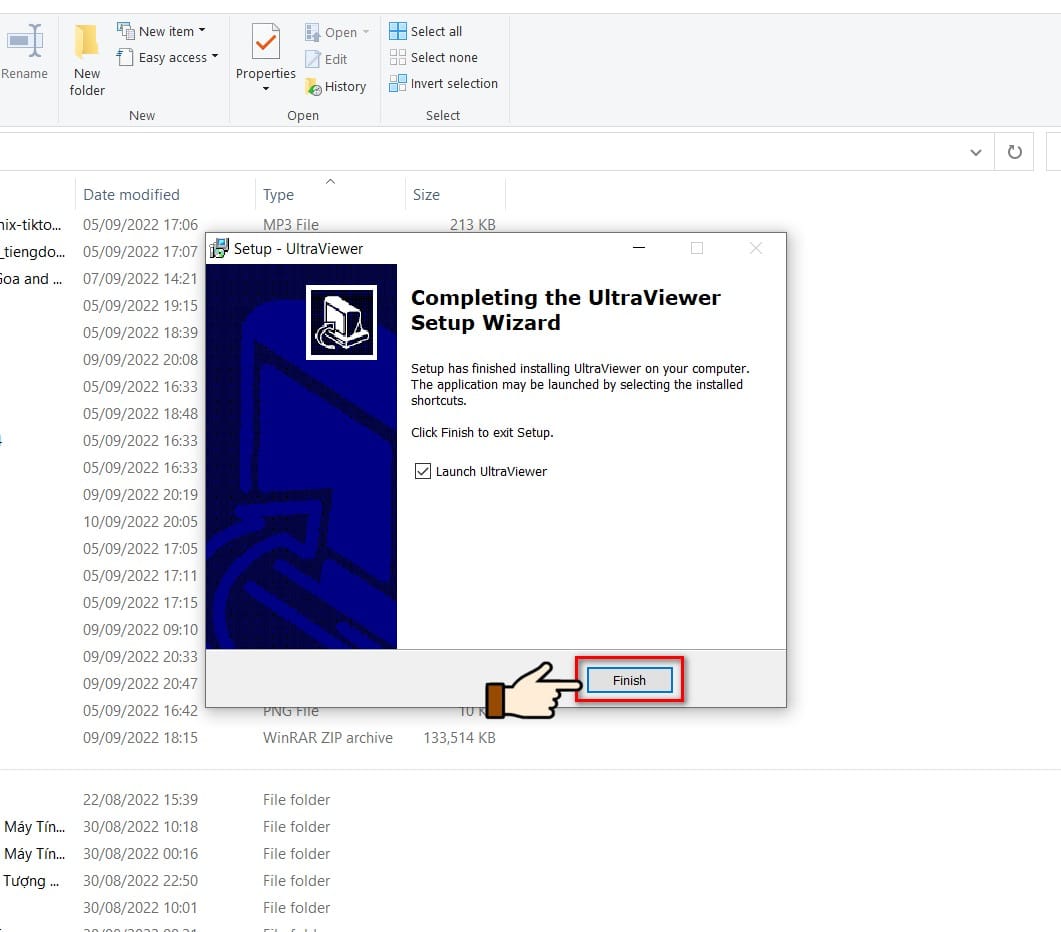Click the Select none icon

[x=398, y=58]
